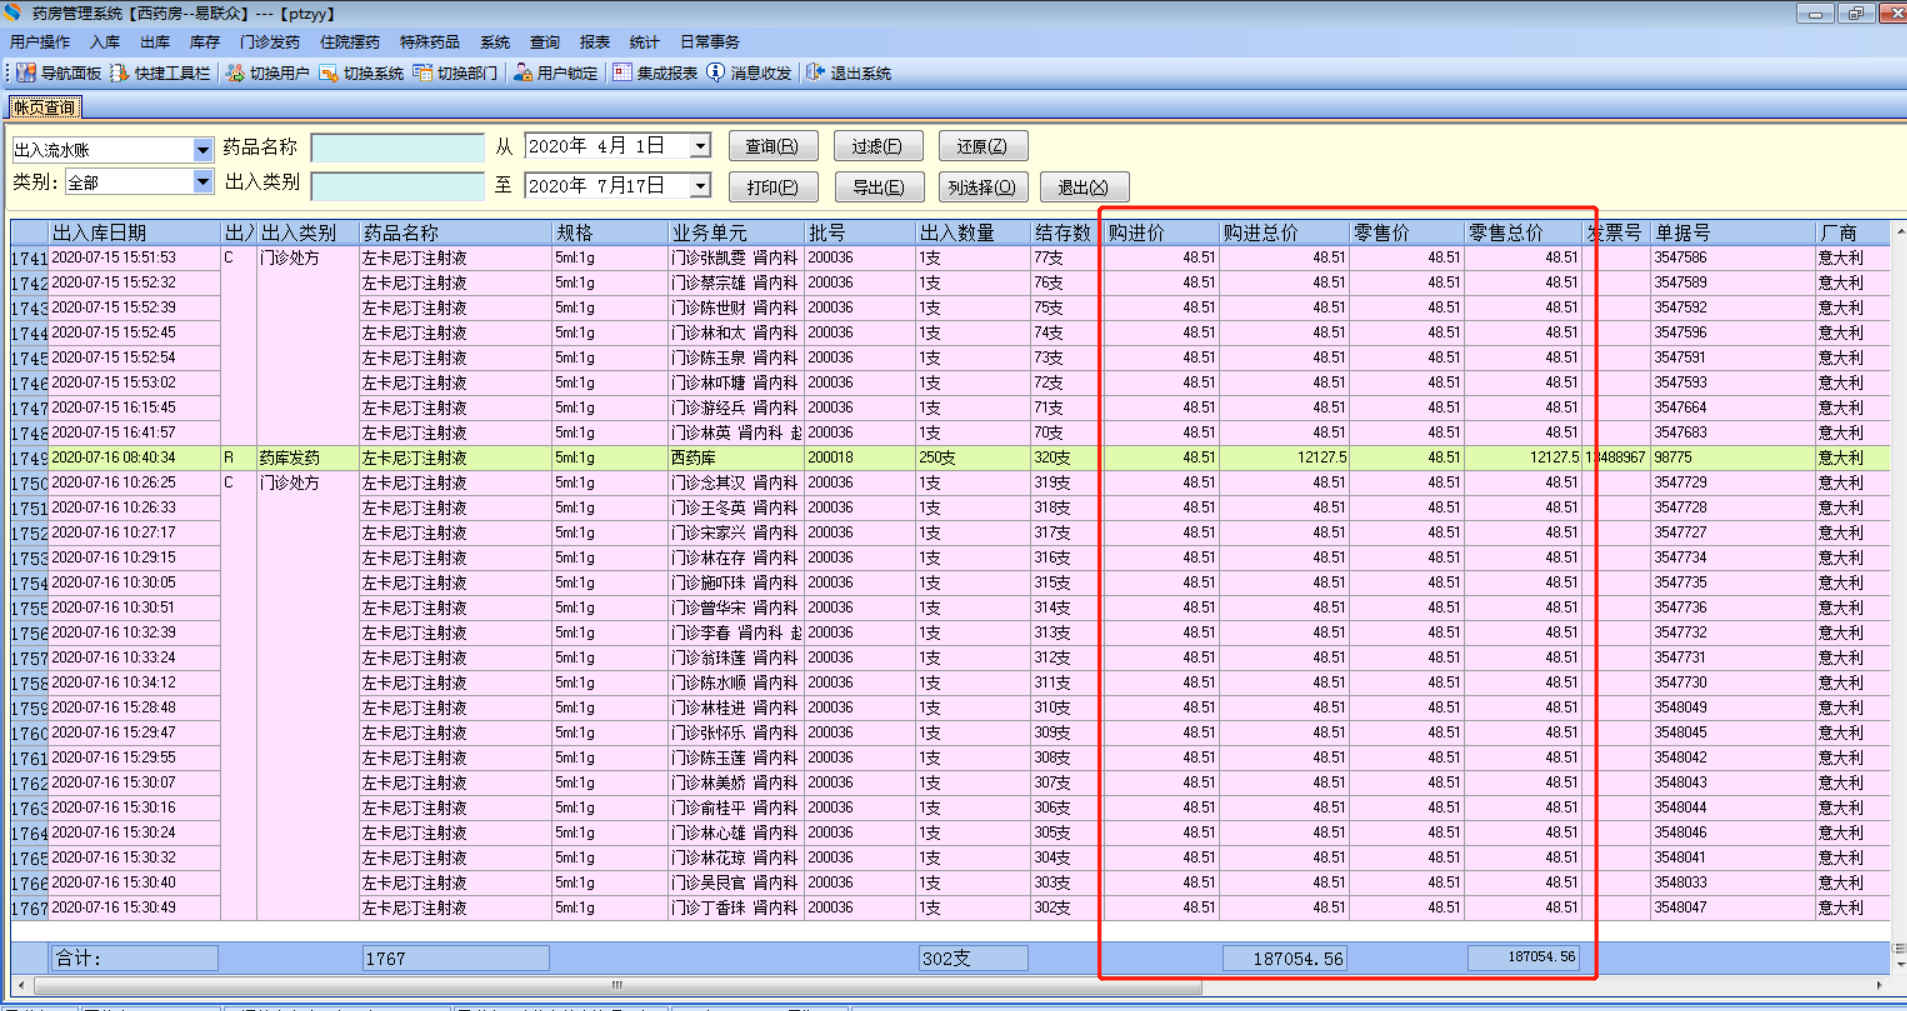Screen dimensions: 1907x1011
Task: Click the 药品名称 input field
Action: click(x=398, y=147)
